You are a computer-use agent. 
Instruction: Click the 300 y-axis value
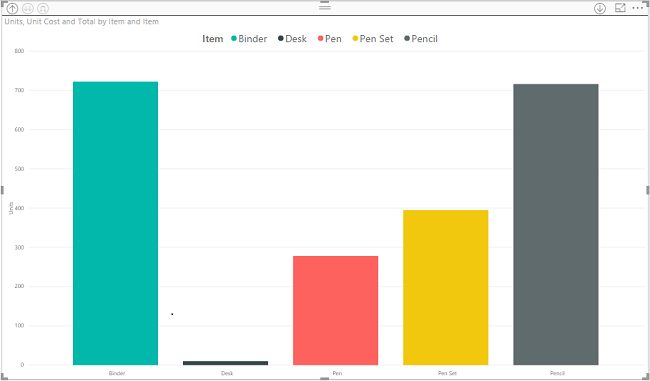tap(19, 248)
